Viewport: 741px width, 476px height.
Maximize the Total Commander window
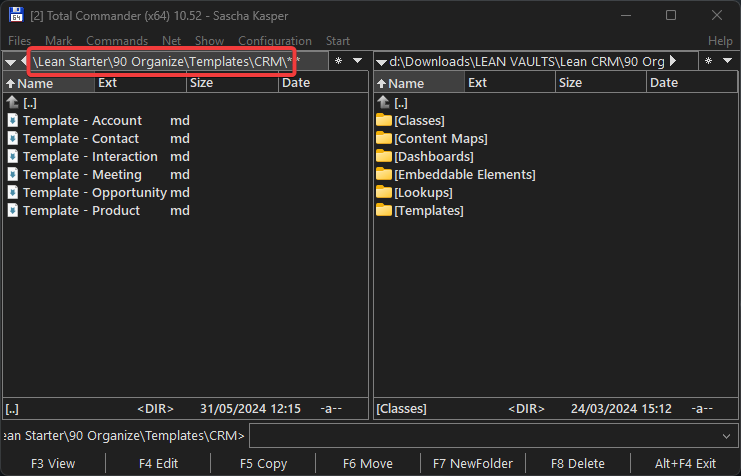(x=671, y=15)
